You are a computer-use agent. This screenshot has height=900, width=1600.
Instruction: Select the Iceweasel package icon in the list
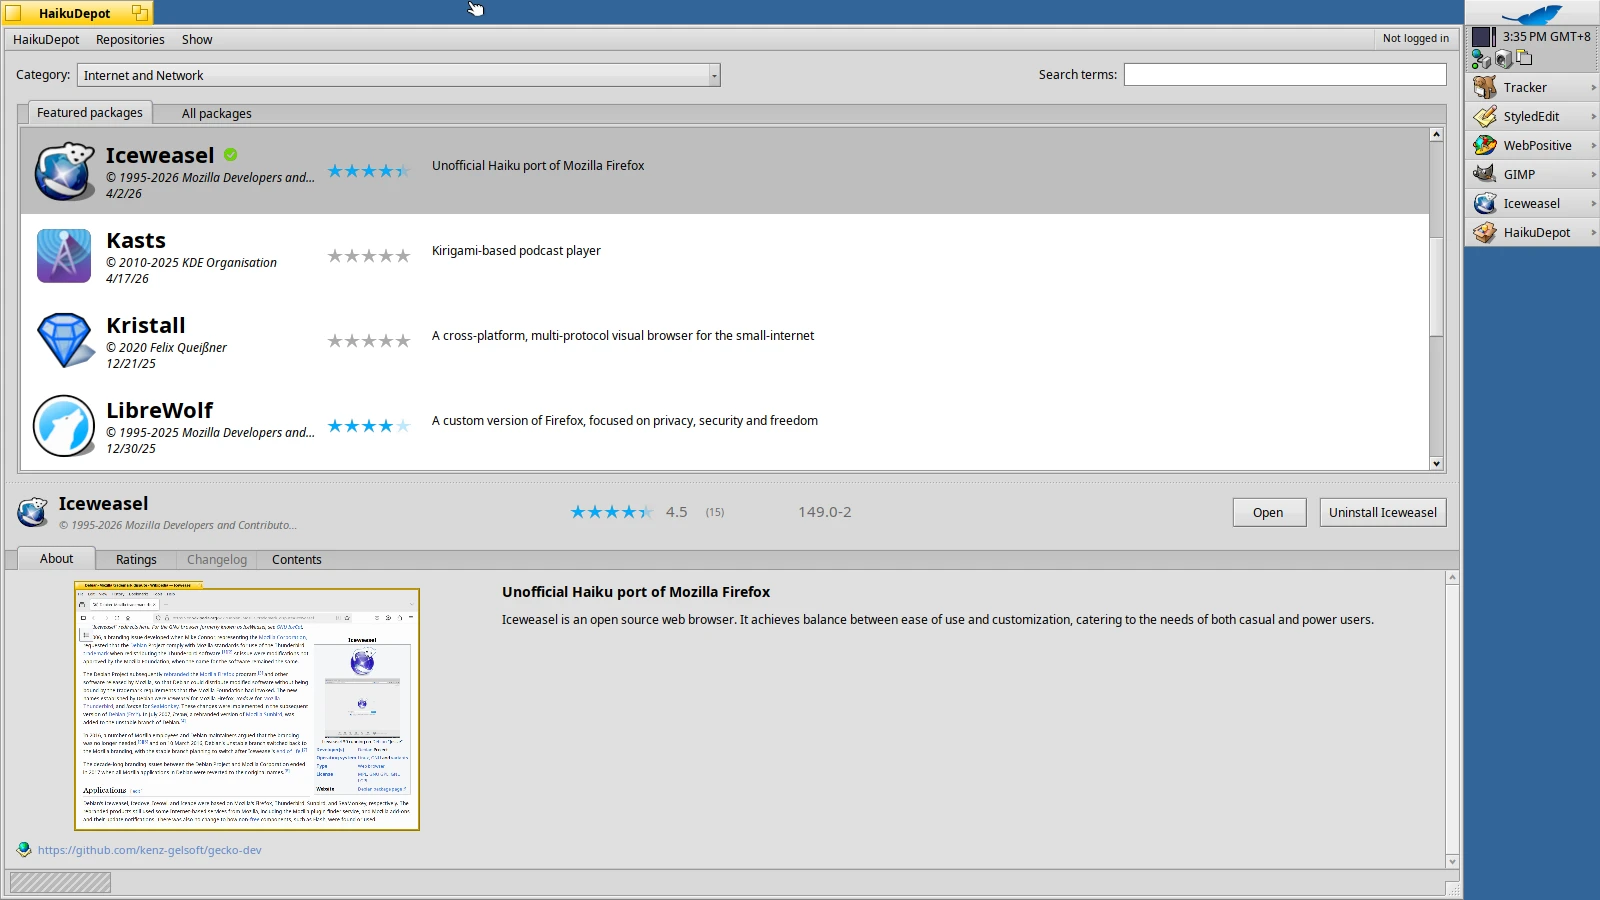click(x=64, y=170)
